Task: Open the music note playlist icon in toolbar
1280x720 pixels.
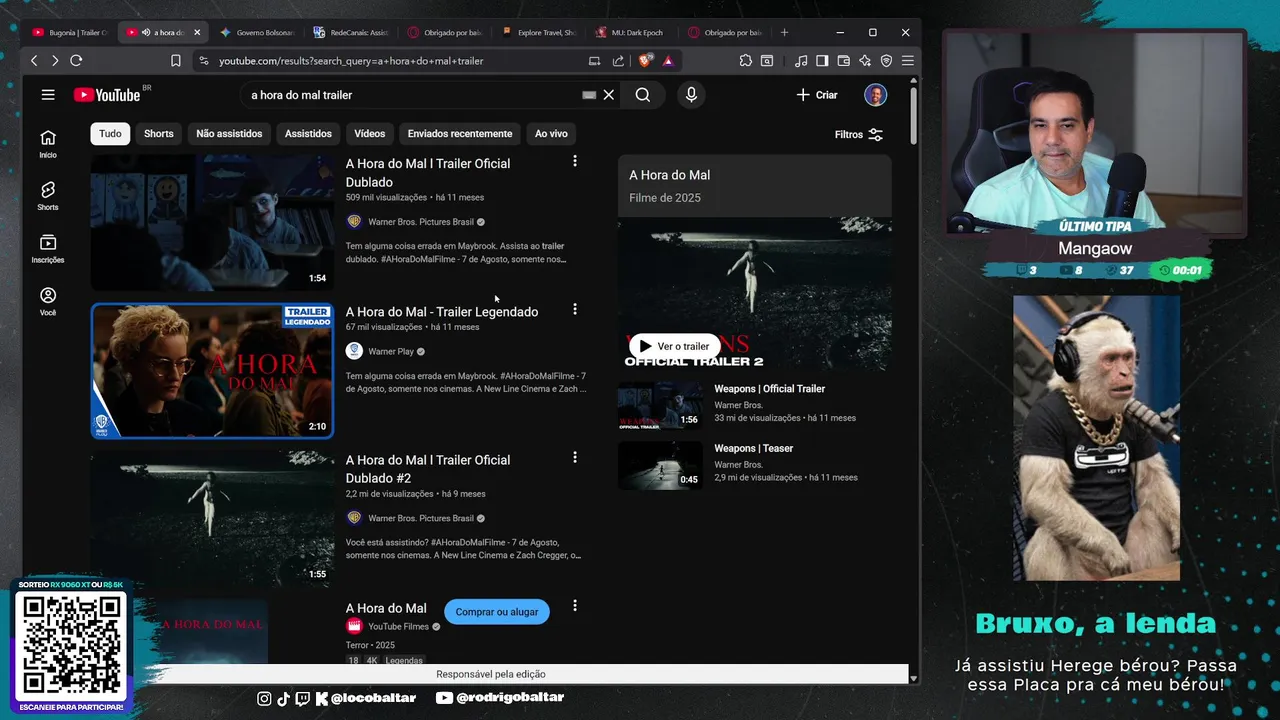Action: pos(801,61)
